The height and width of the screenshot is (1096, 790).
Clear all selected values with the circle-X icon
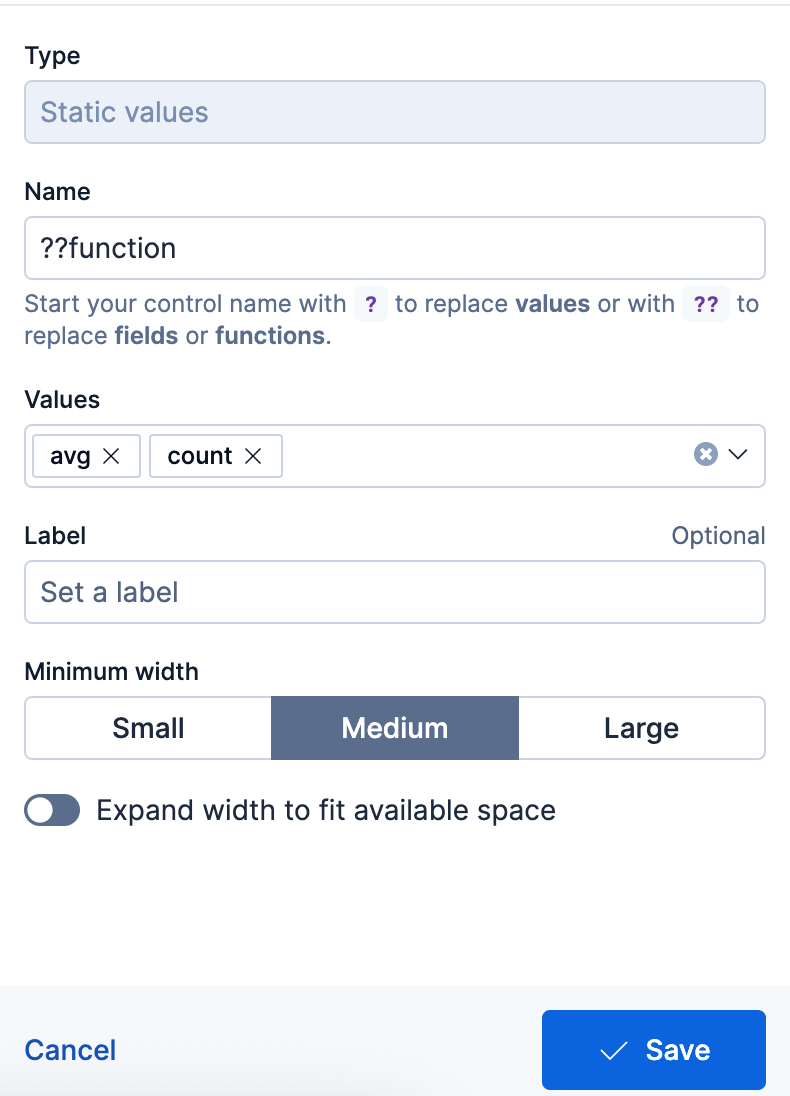pos(706,454)
